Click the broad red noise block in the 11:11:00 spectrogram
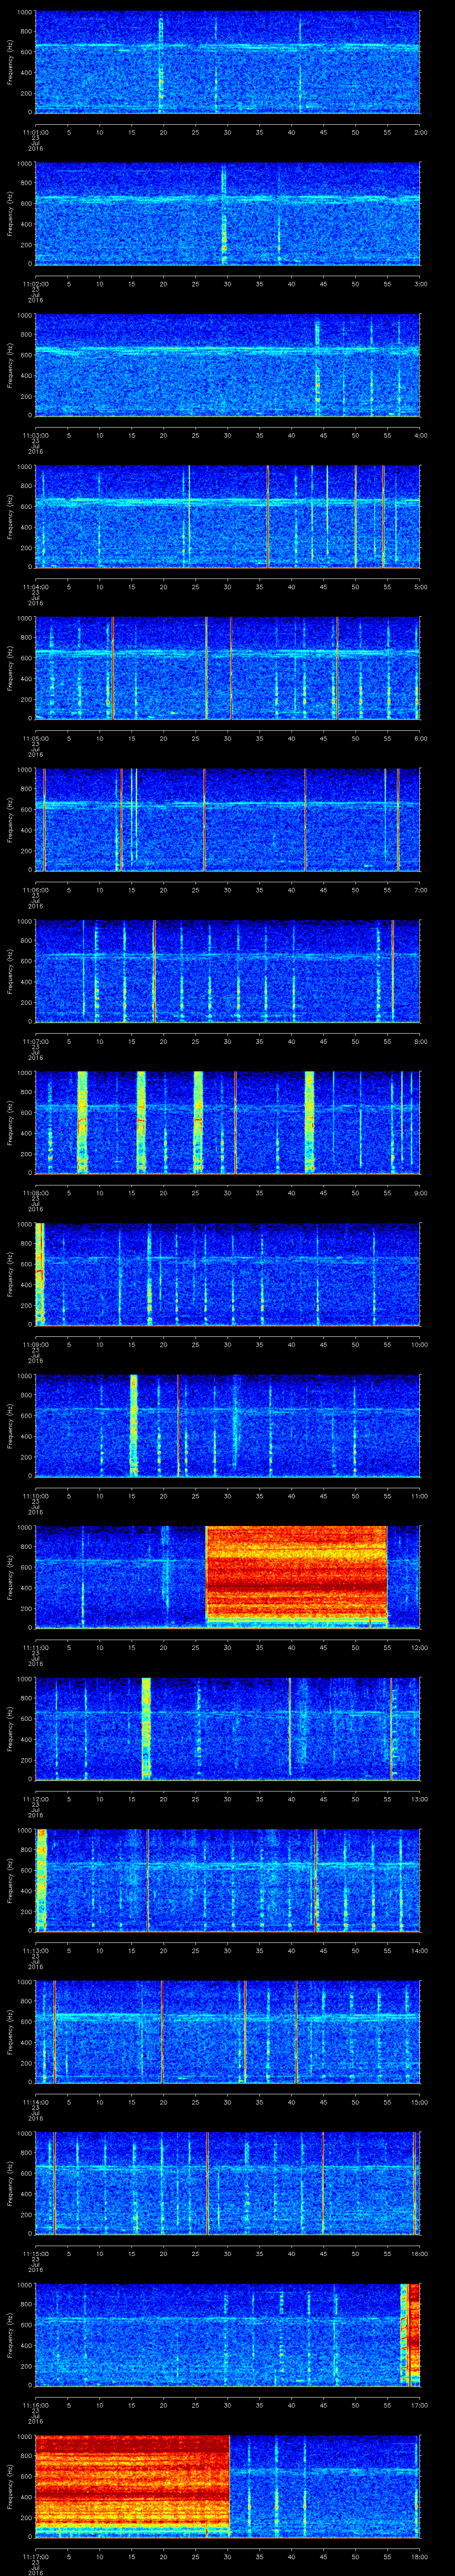This screenshot has width=455, height=2576. coord(296,1577)
